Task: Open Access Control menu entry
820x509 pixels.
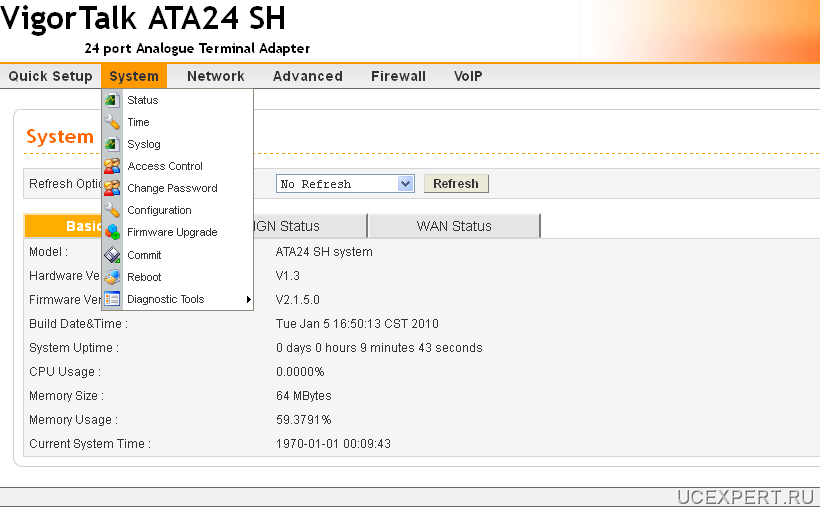Action: point(165,166)
